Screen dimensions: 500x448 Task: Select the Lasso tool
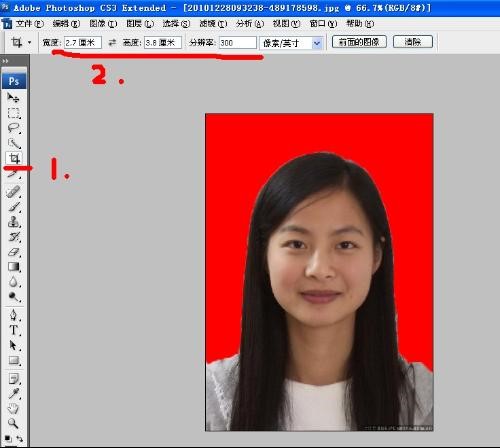[14, 128]
